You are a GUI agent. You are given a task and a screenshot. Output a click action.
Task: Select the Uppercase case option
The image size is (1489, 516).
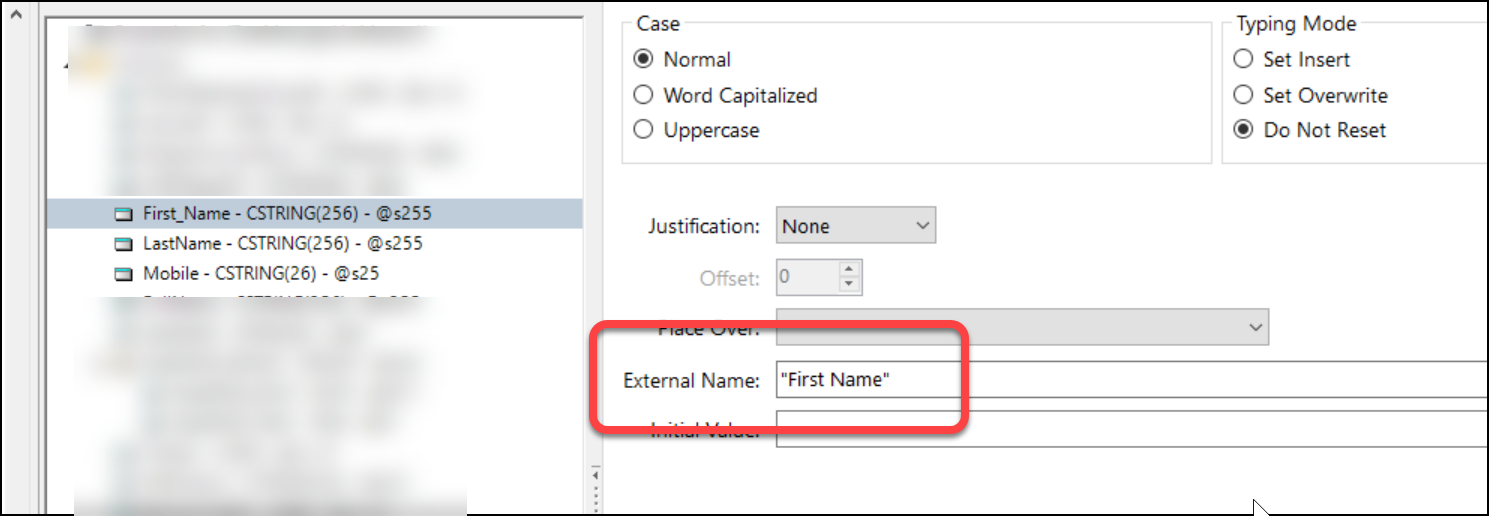644,130
